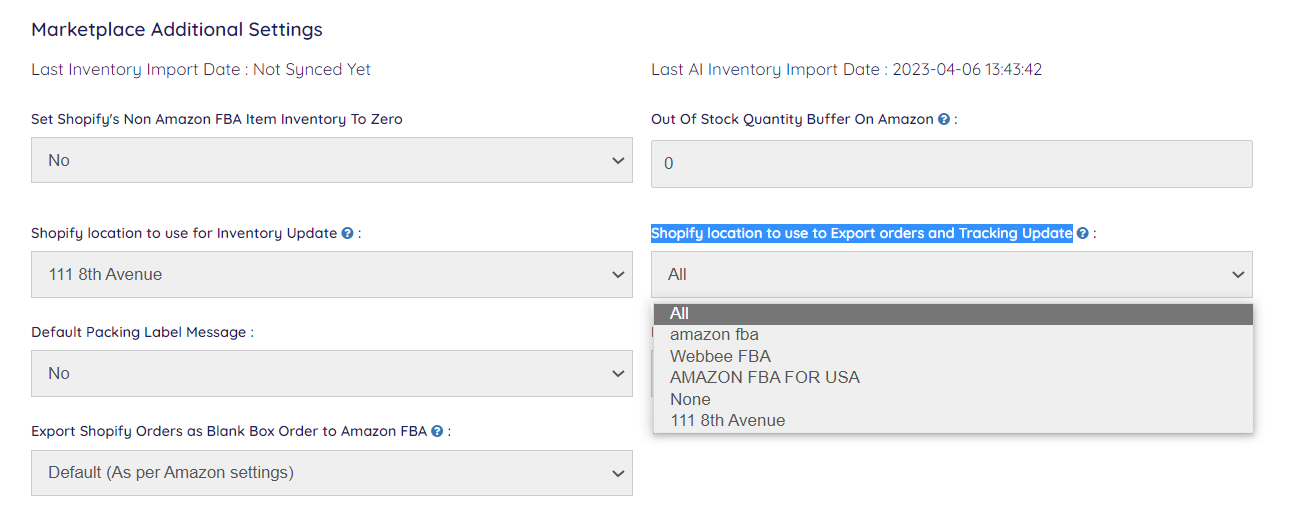Click help icon next to Blank Box Order label

pyautogui.click(x=437, y=431)
